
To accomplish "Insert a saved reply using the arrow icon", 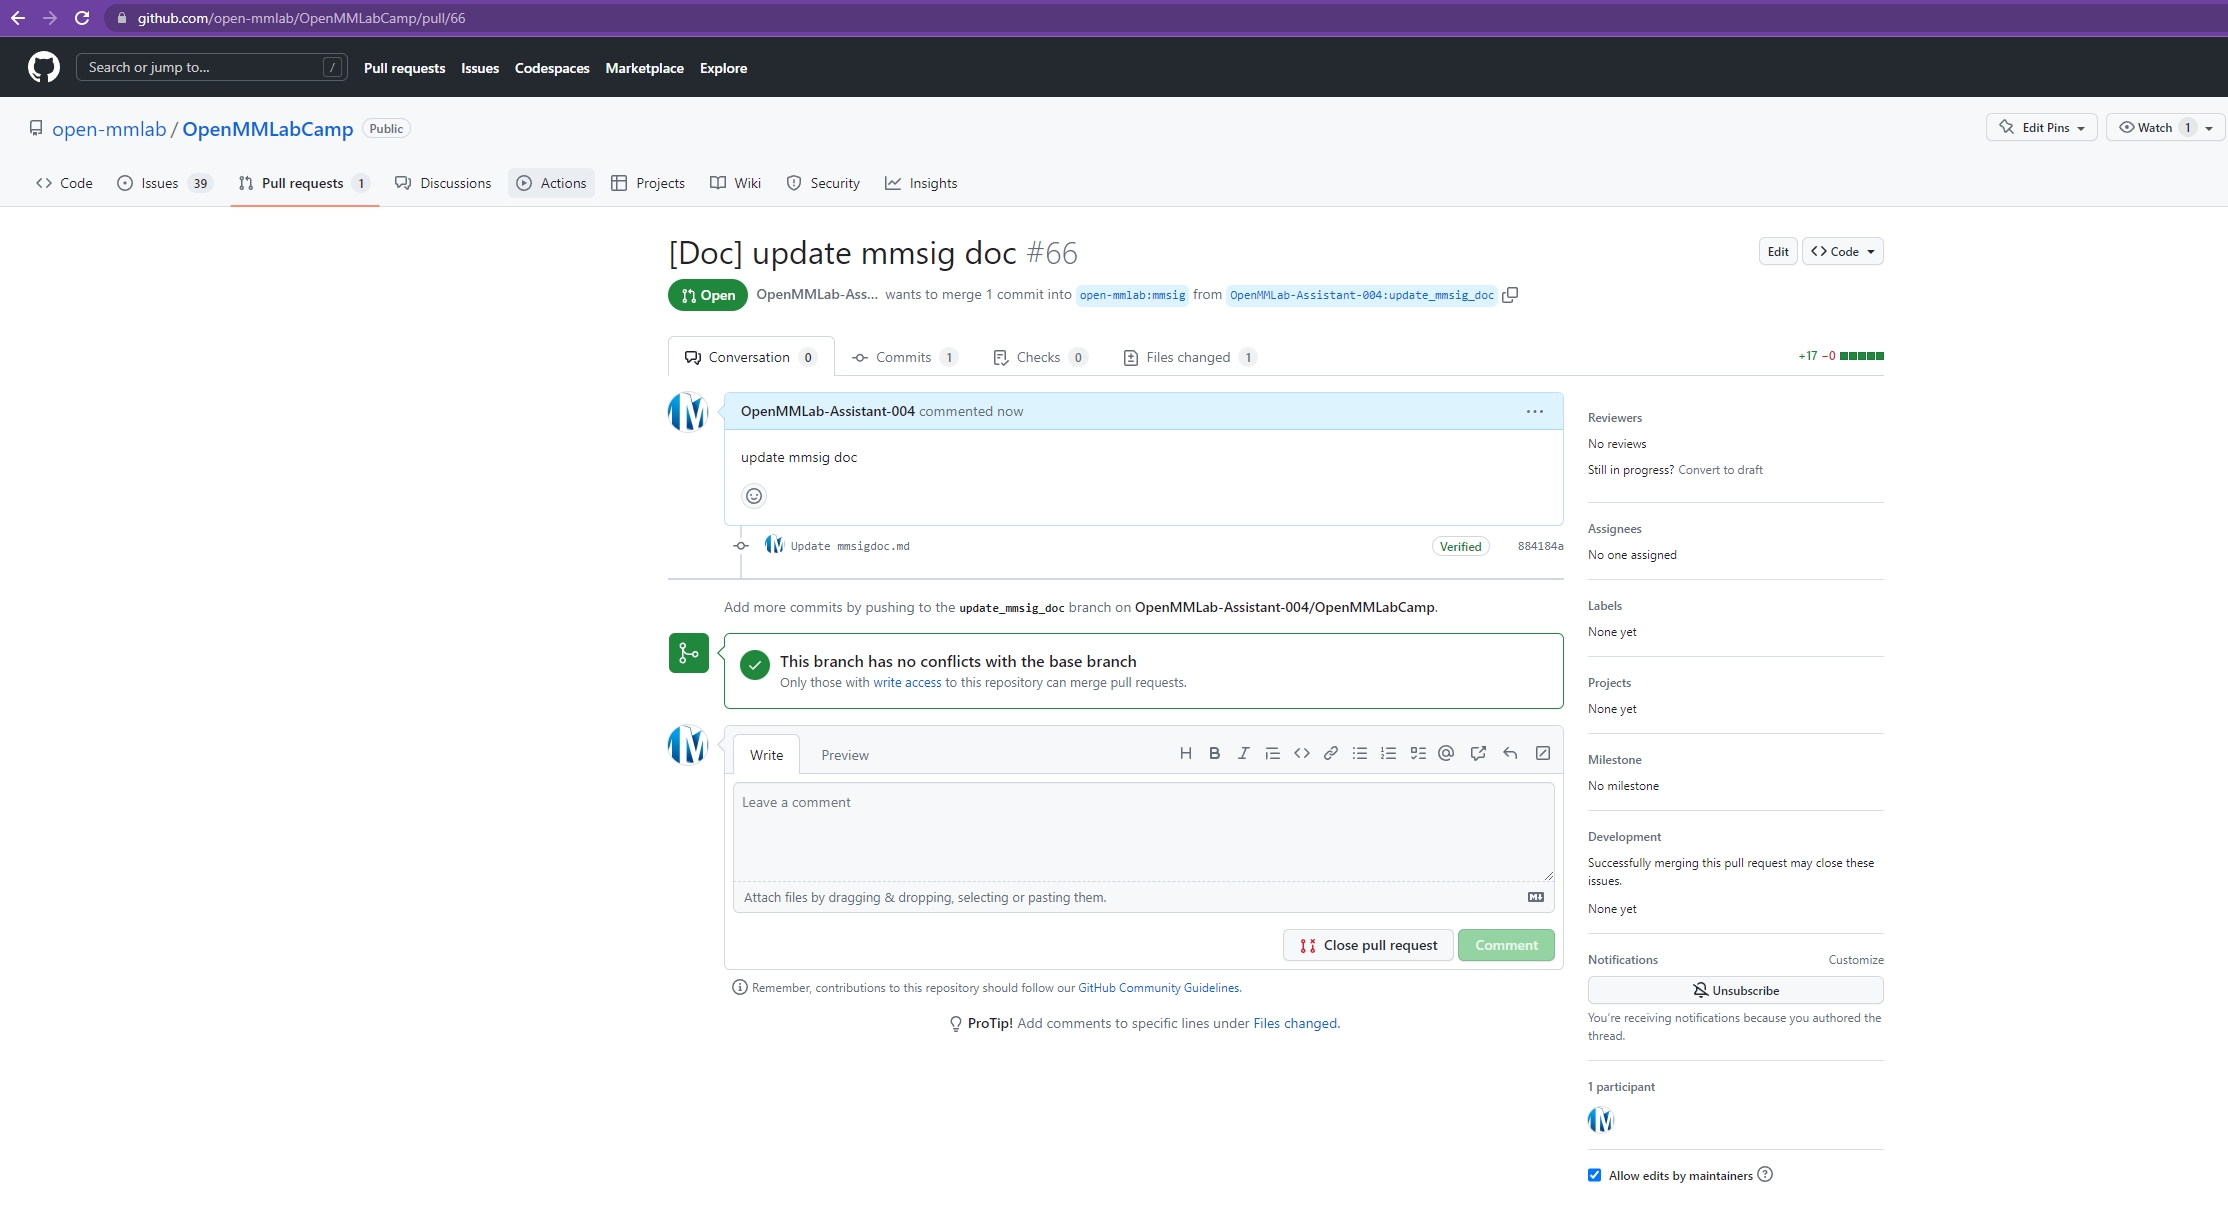I will 1510,754.
